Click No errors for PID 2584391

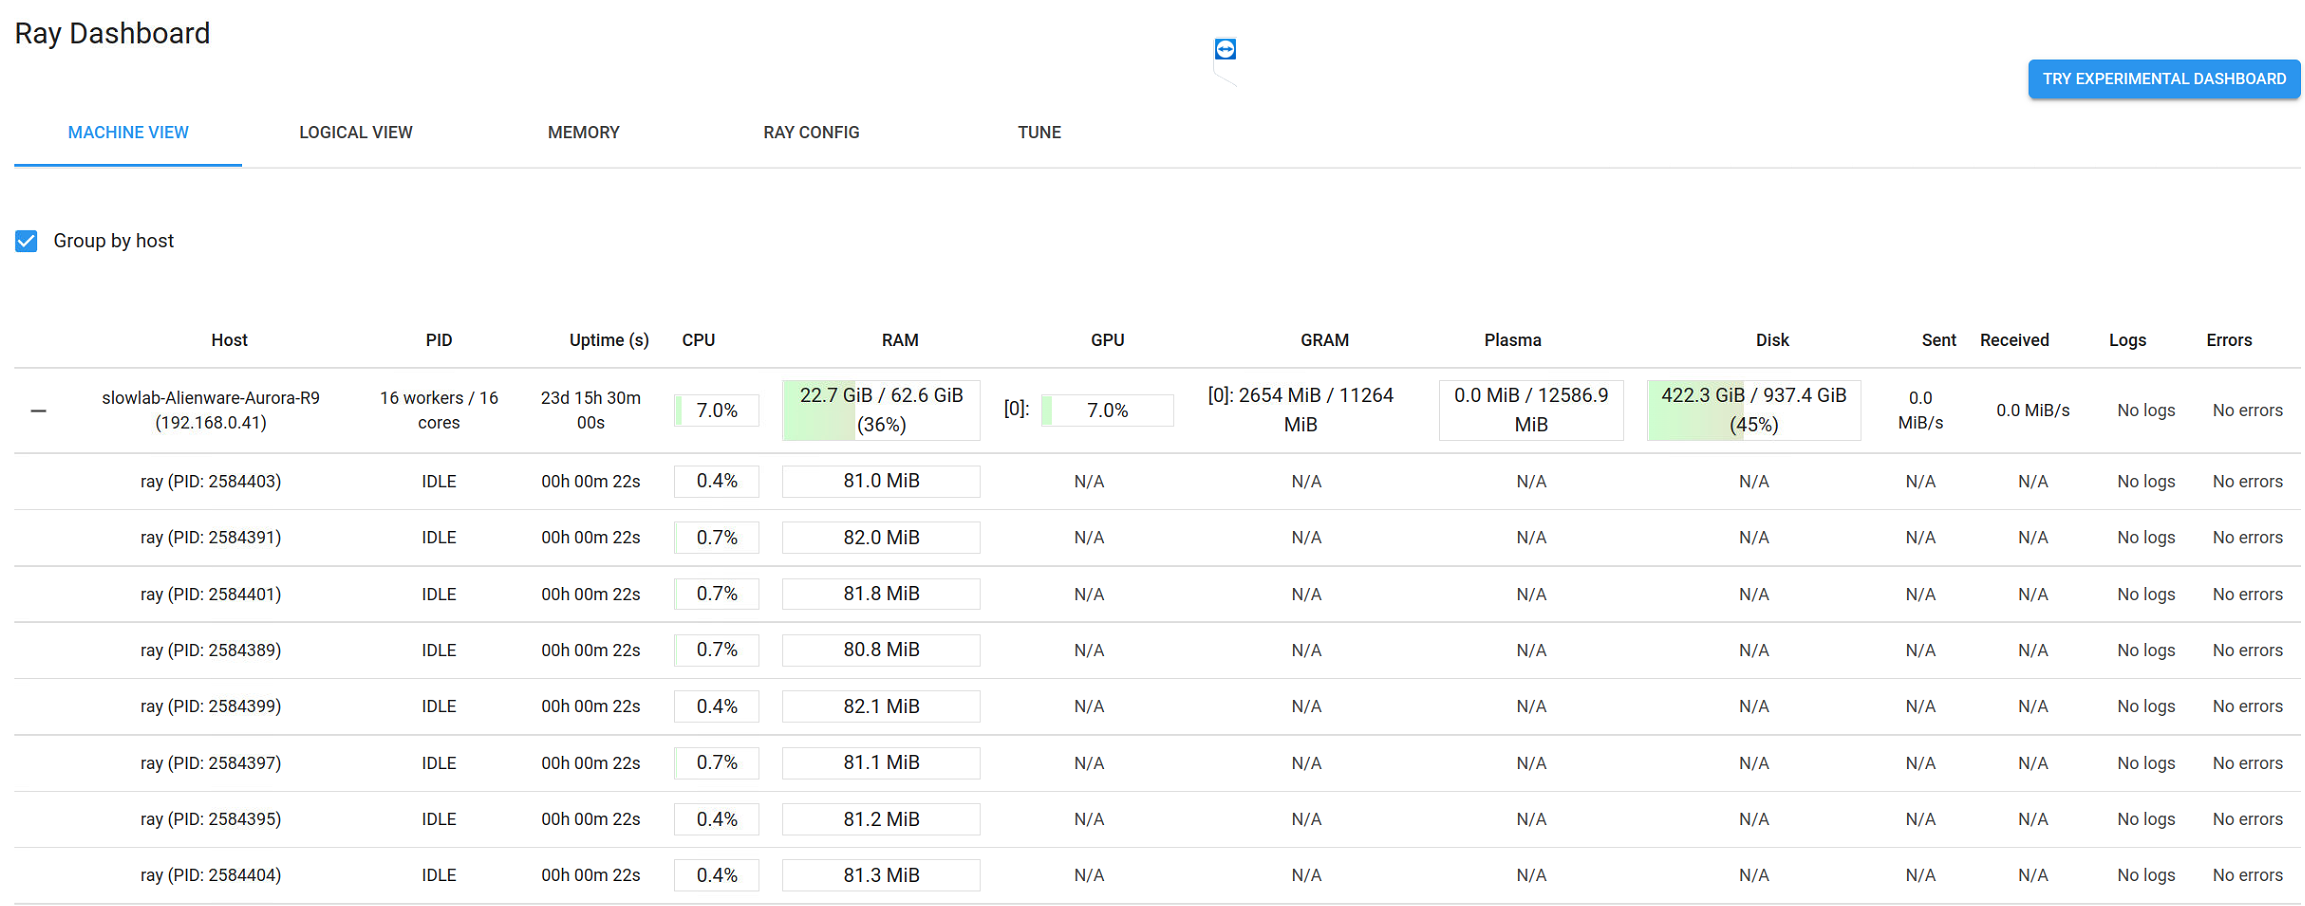point(2247,538)
